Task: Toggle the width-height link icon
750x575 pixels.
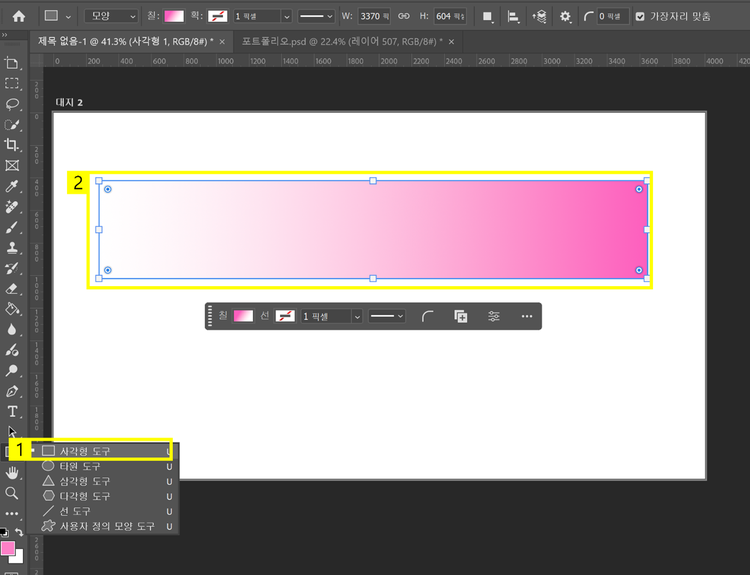Action: [x=404, y=16]
